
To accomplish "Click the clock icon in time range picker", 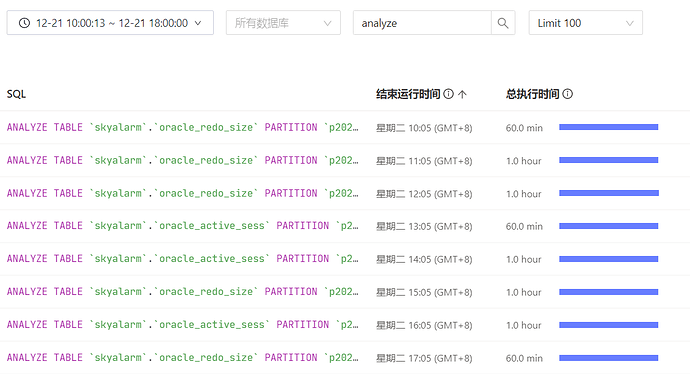I will pyautogui.click(x=24, y=23).
